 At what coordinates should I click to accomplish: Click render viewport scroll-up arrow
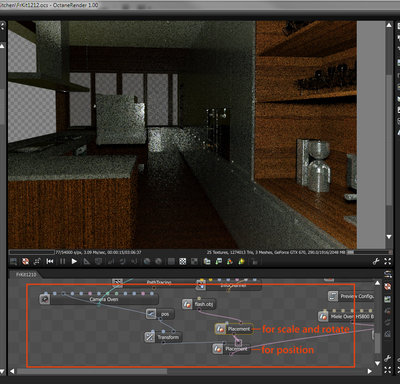point(389,25)
